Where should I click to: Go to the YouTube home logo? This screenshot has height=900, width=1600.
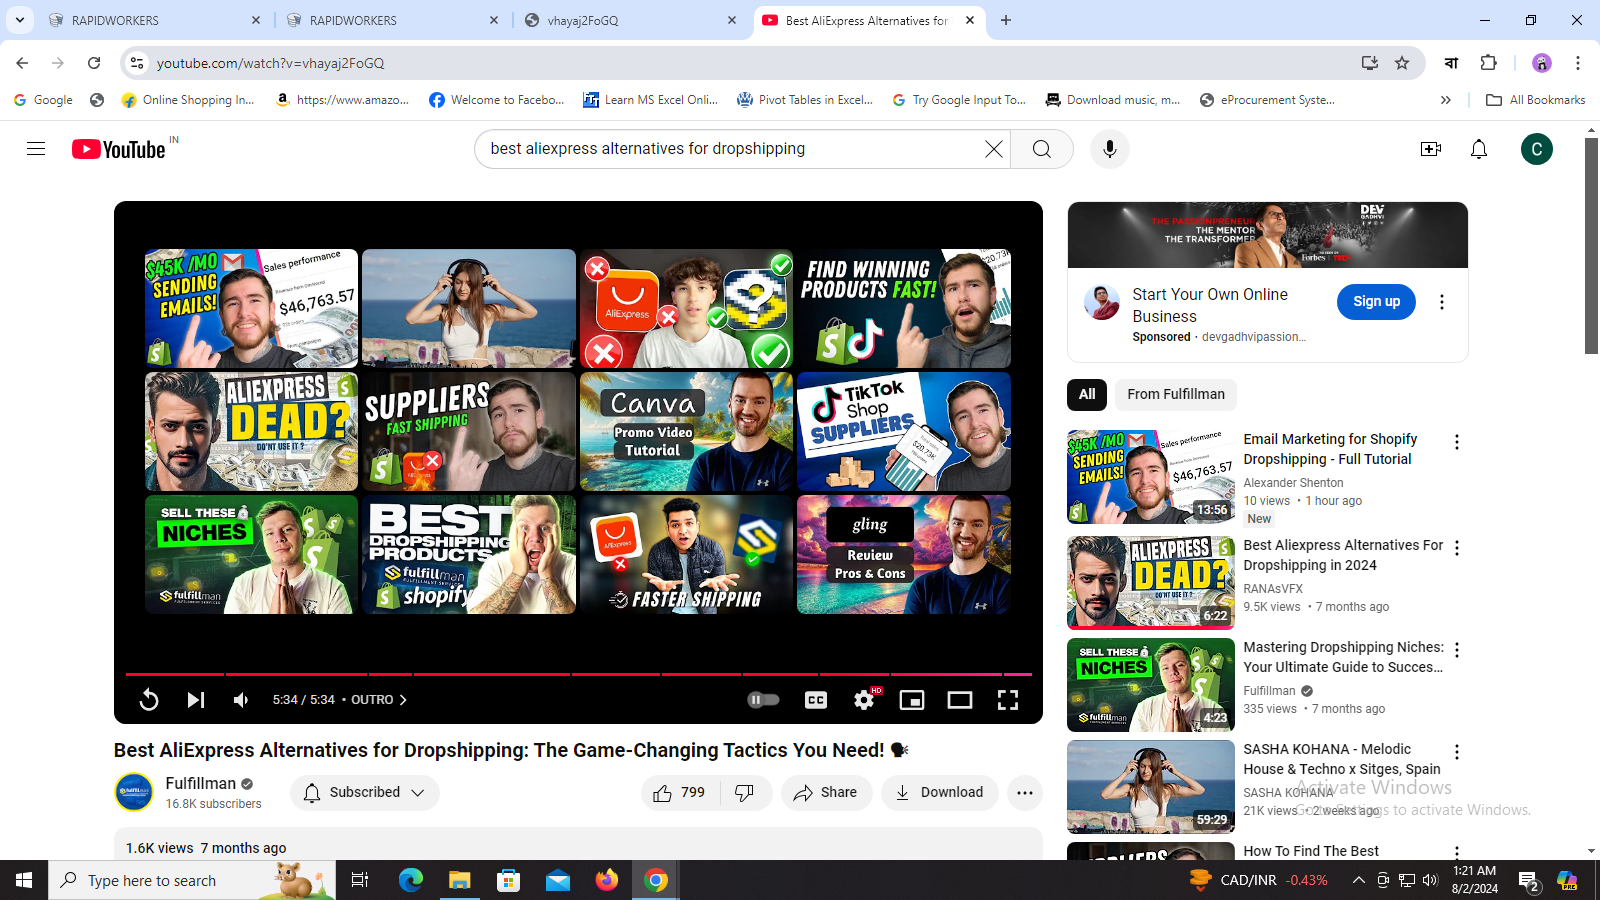pos(118,149)
